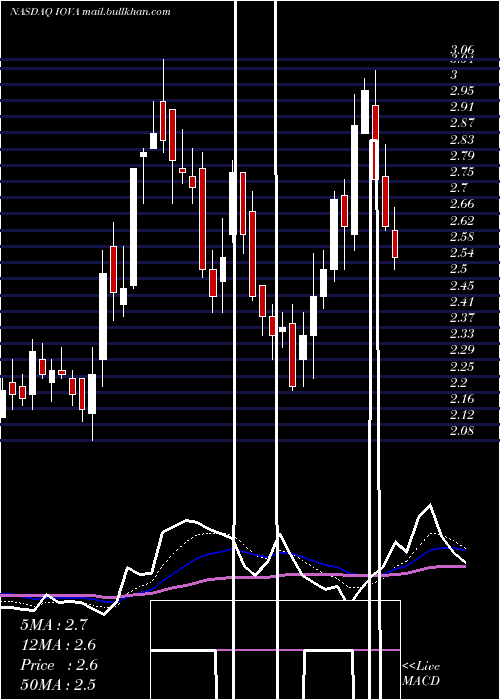Click the MACD indicator label
The width and height of the screenshot is (500, 700).
(421, 681)
